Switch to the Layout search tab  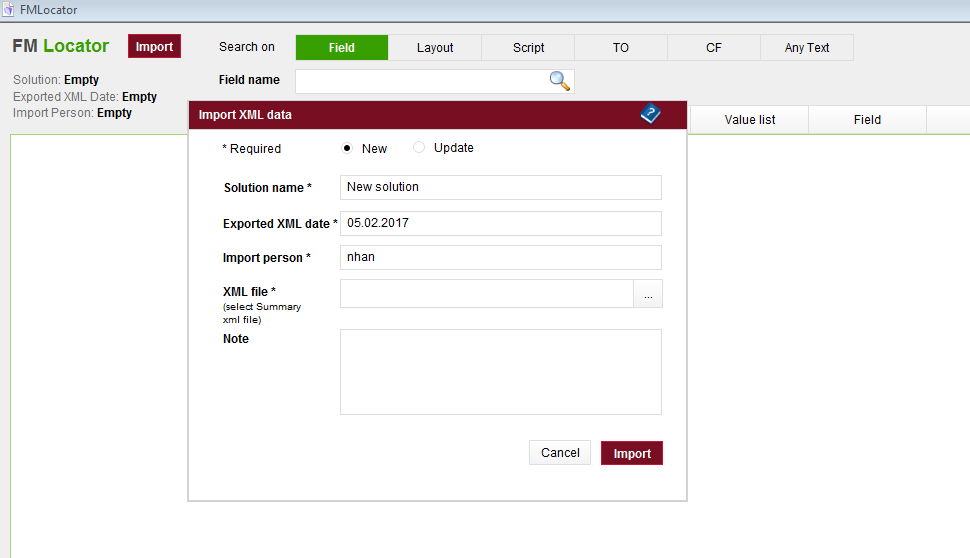coord(435,47)
